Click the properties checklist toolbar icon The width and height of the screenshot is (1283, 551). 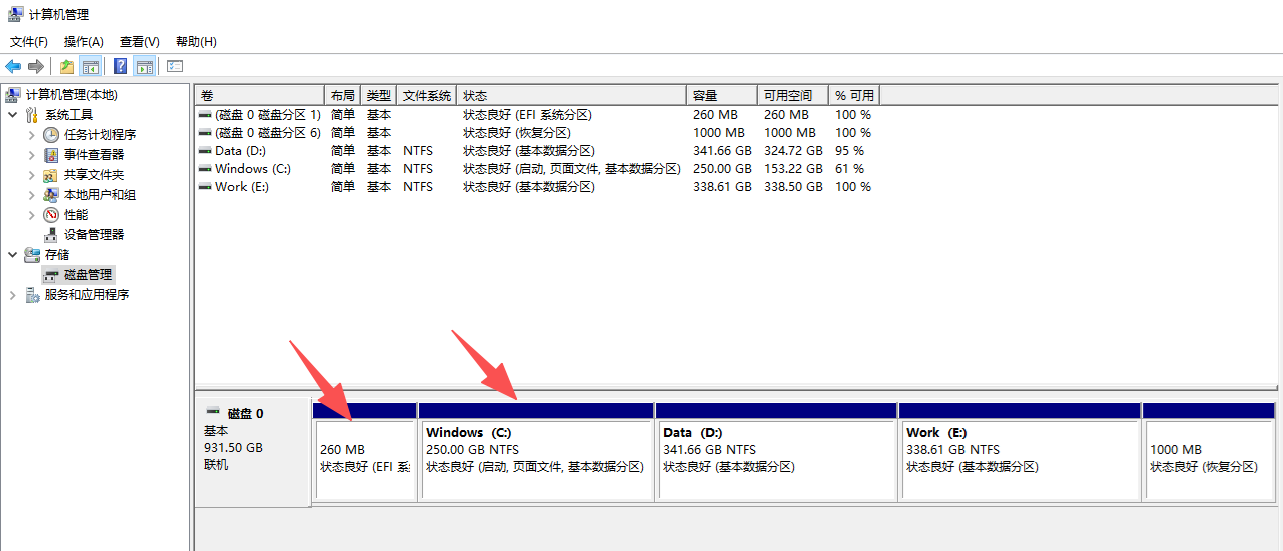click(175, 67)
